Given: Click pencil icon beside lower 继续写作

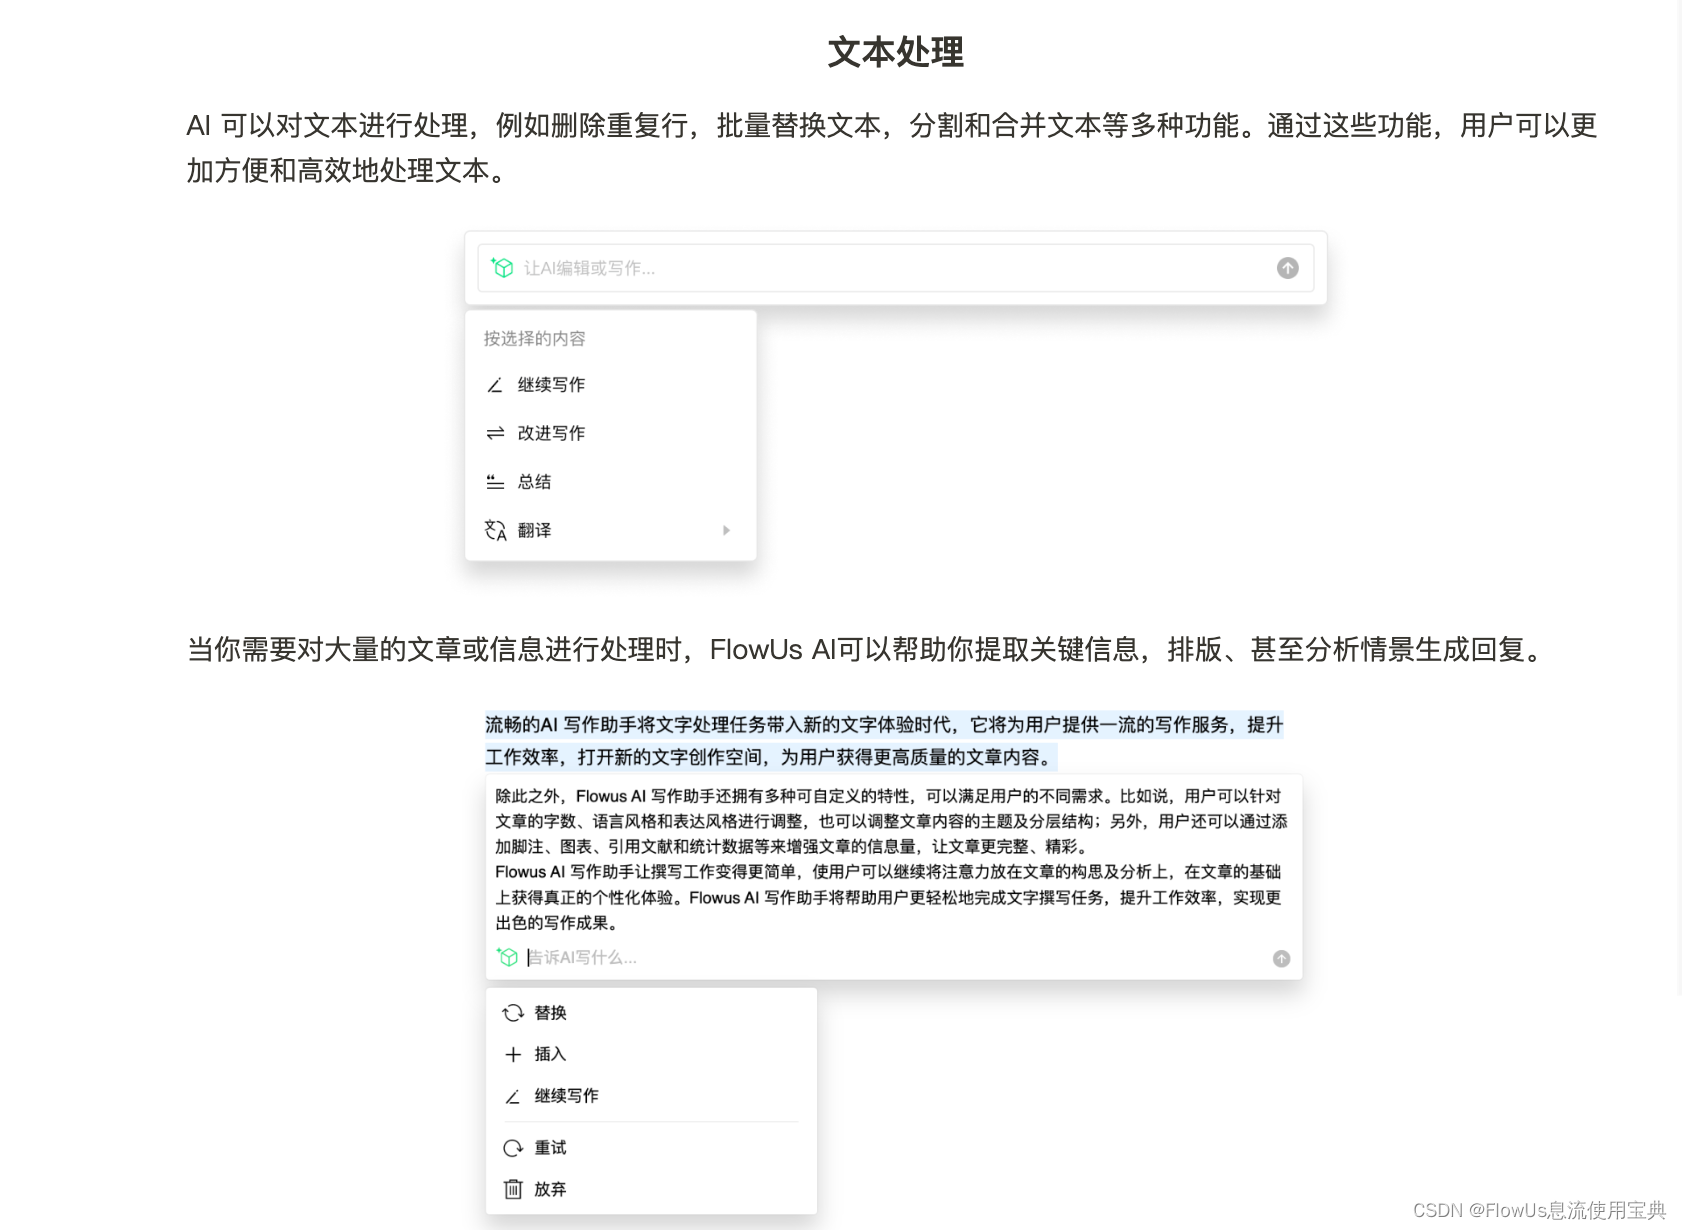Looking at the screenshot, I should tap(512, 1096).
